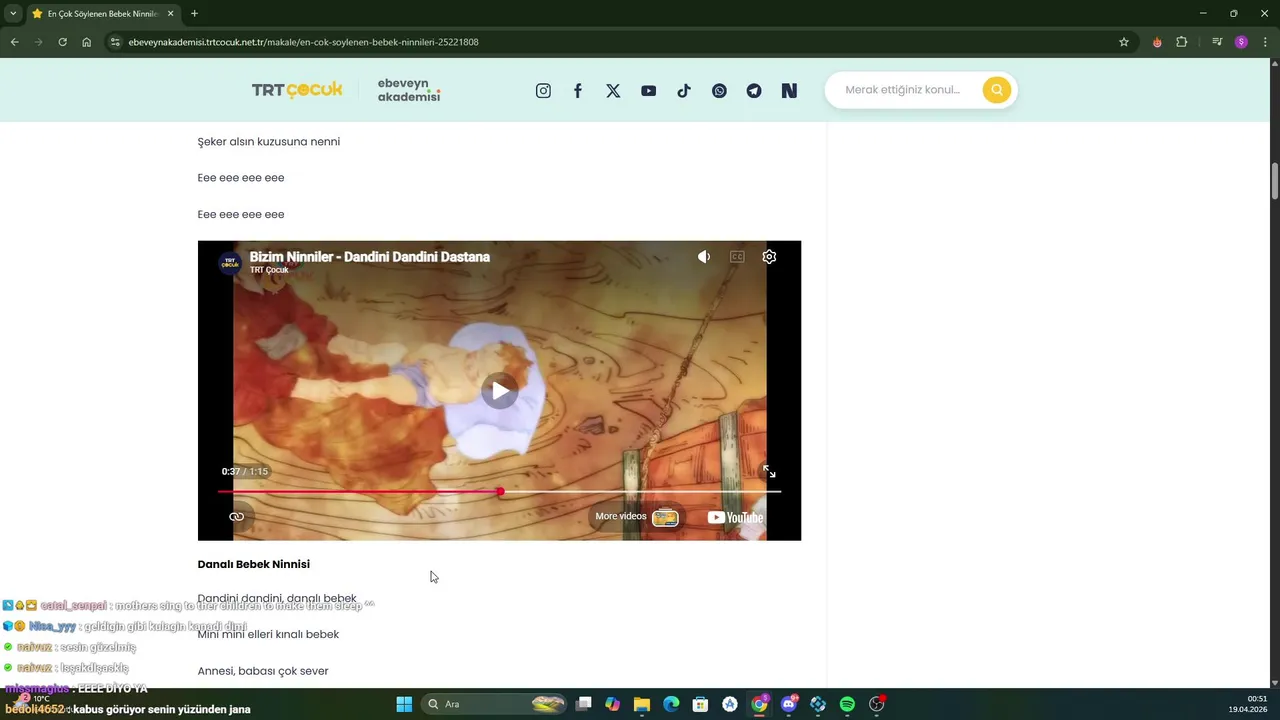The image size is (1280, 720).
Task: Launch Copilot from the taskbar
Action: (x=613, y=704)
